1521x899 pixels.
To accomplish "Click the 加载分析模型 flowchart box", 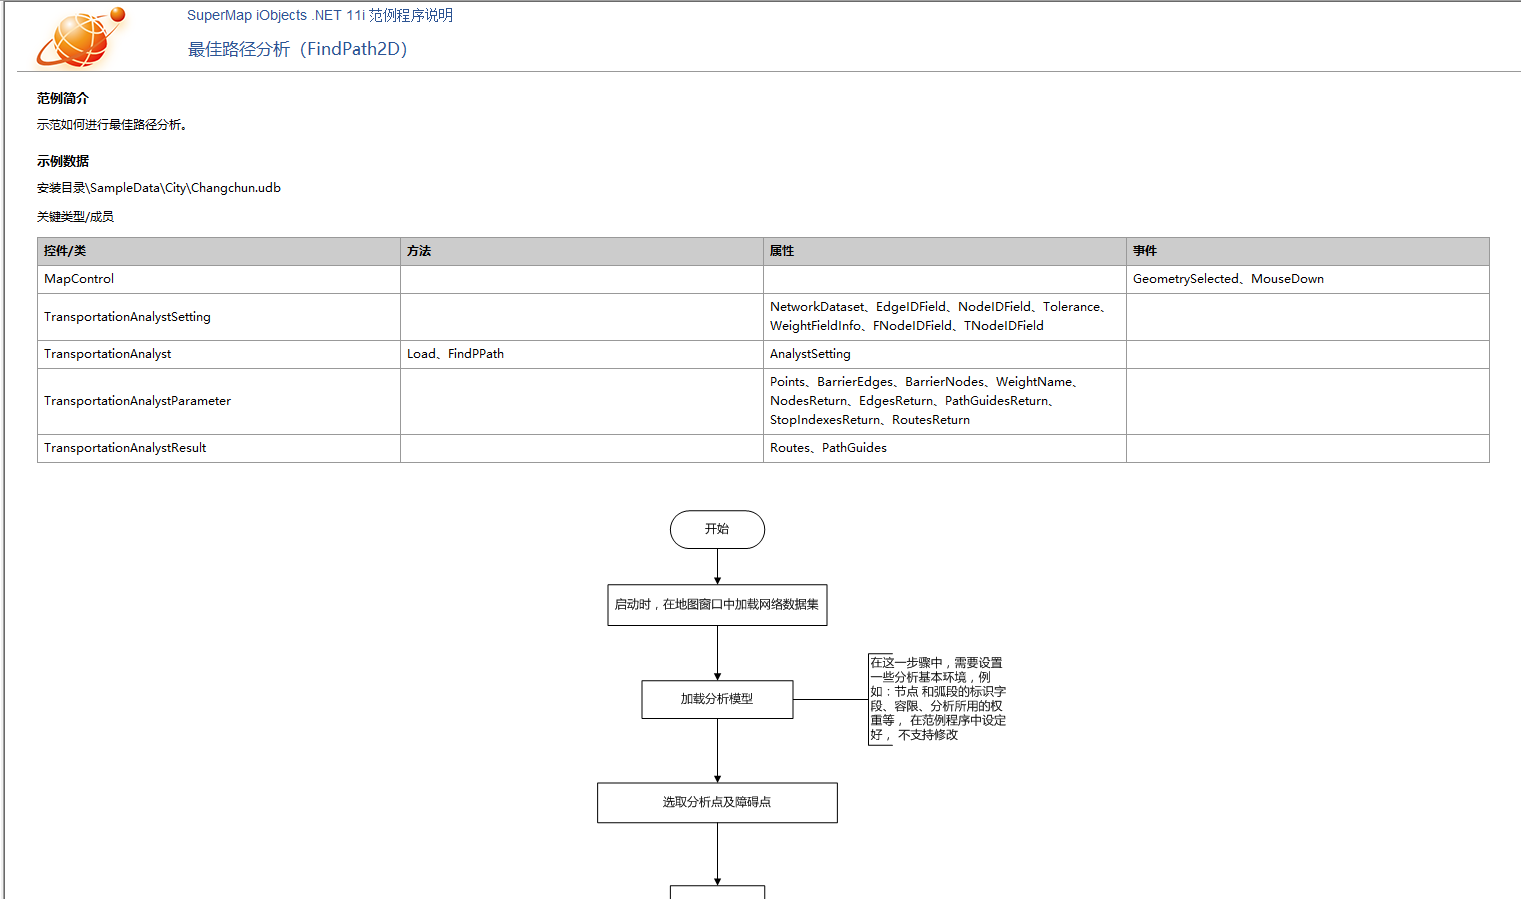I will click(717, 699).
